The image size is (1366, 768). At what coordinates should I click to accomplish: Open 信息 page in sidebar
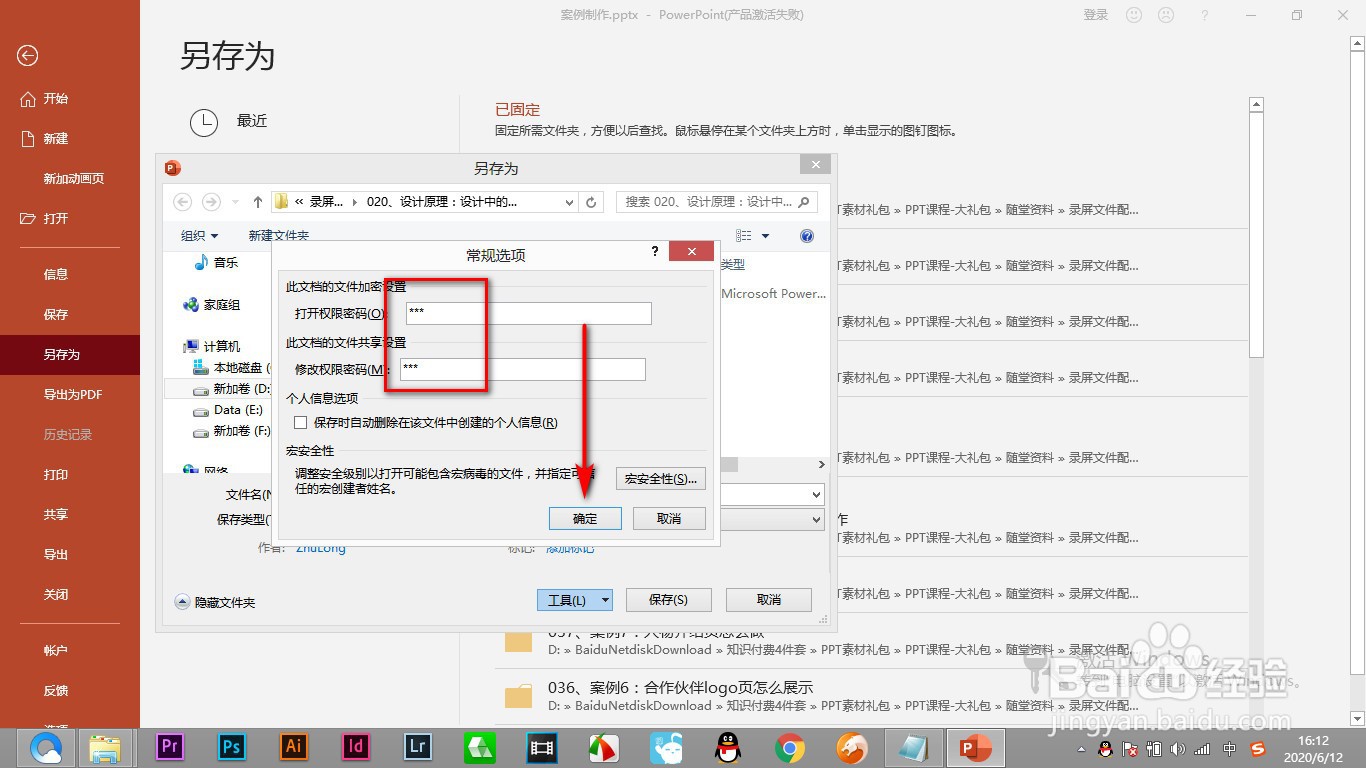(56, 275)
